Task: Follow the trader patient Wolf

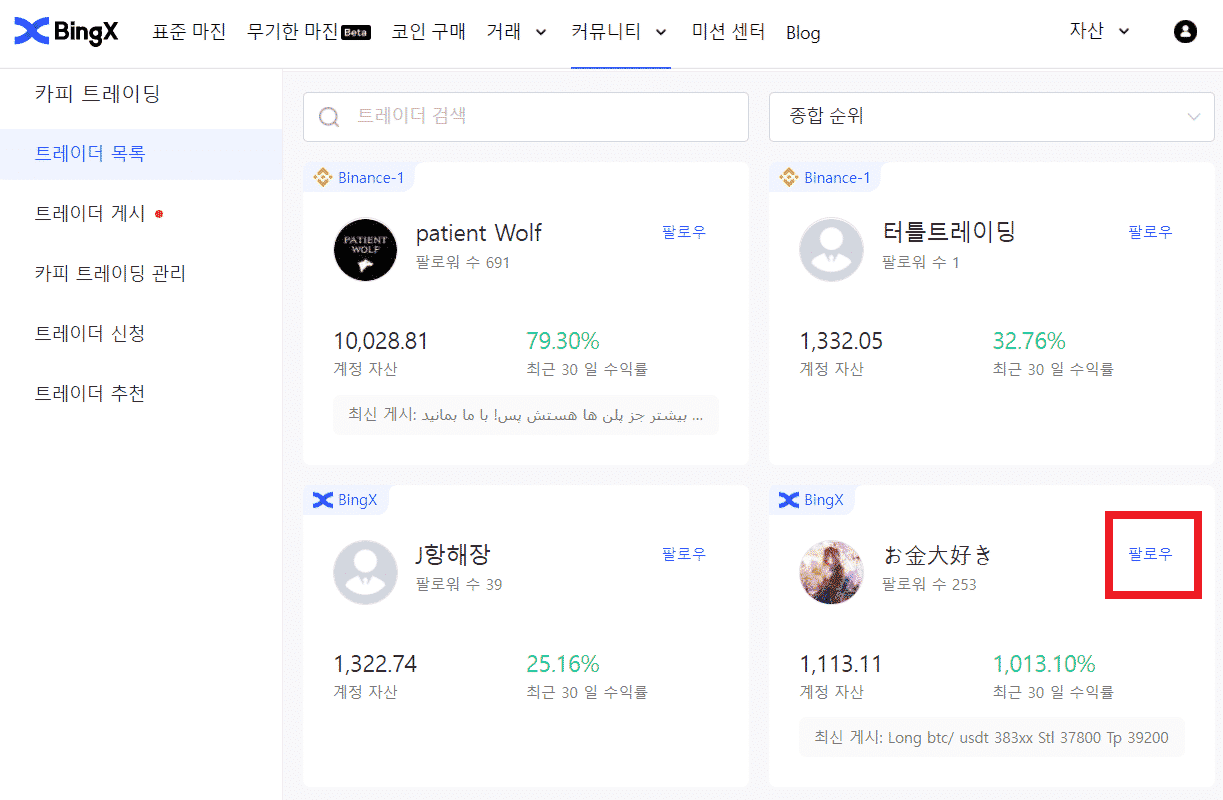Action: 683,231
